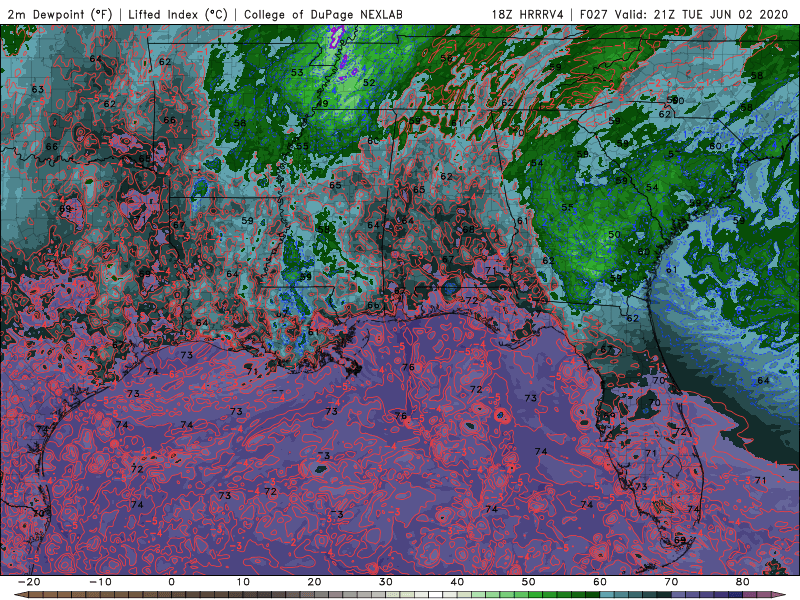Click the "50" color bar label
The height and width of the screenshot is (600, 800).
[x=529, y=582]
